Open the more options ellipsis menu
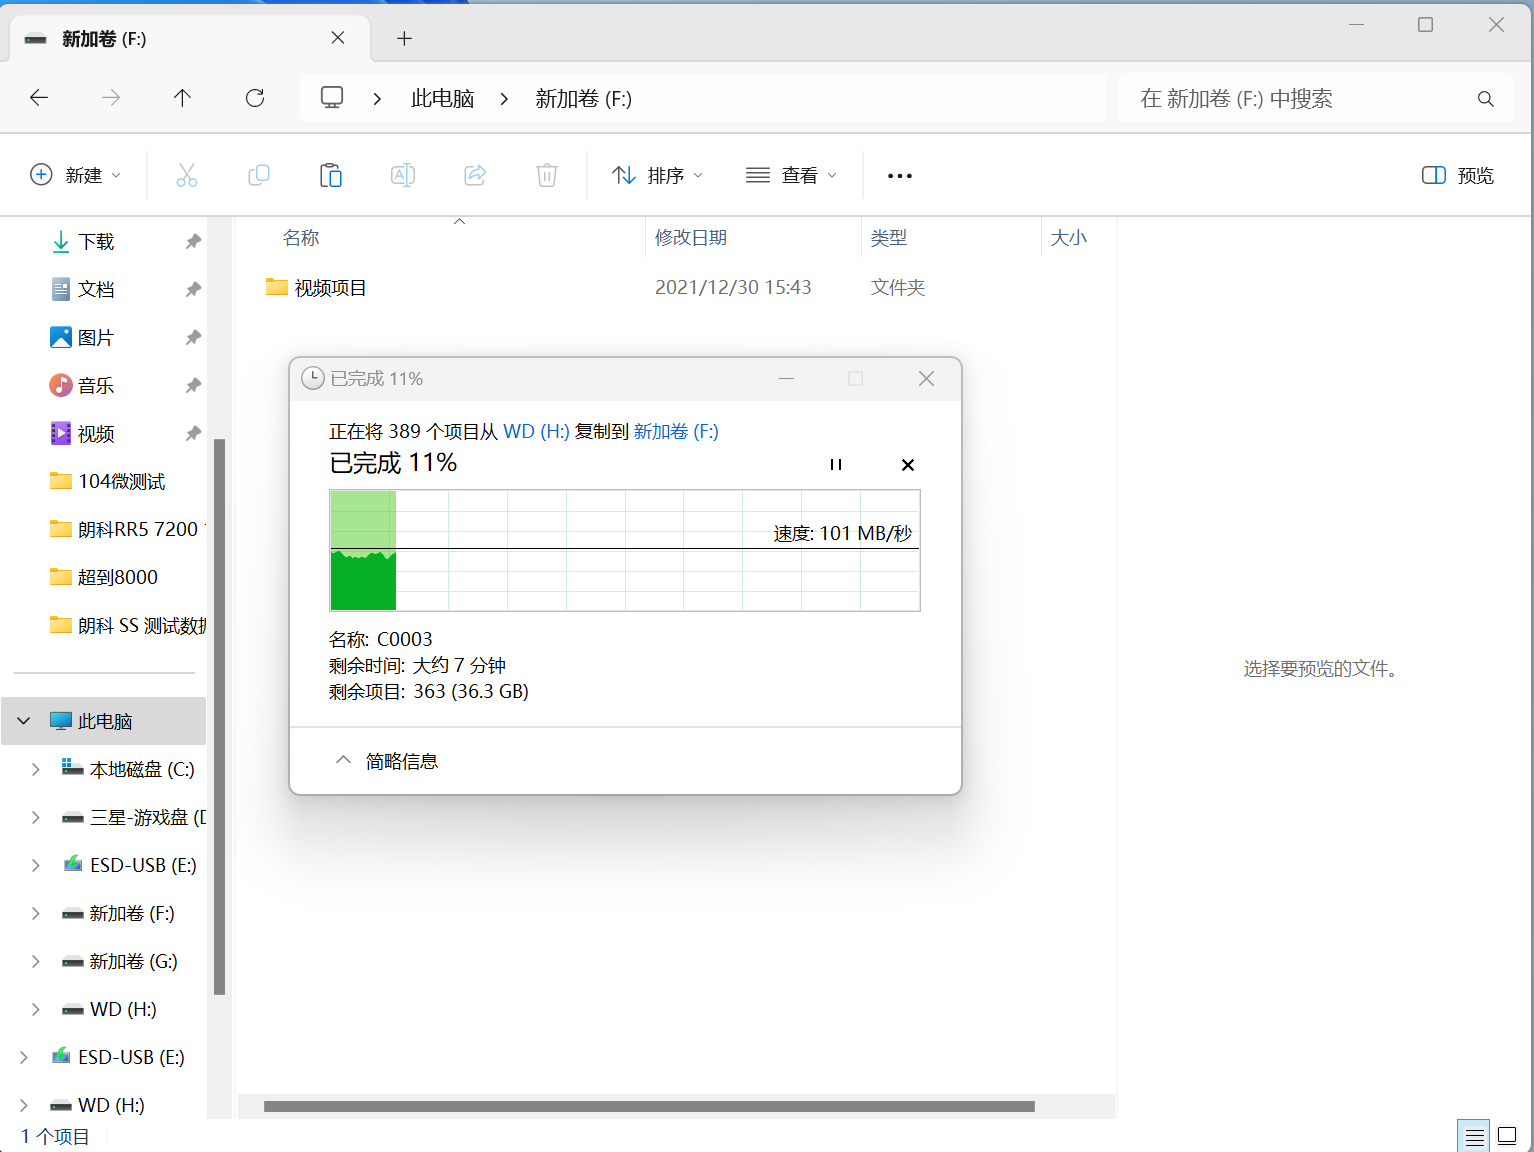 coord(899,176)
